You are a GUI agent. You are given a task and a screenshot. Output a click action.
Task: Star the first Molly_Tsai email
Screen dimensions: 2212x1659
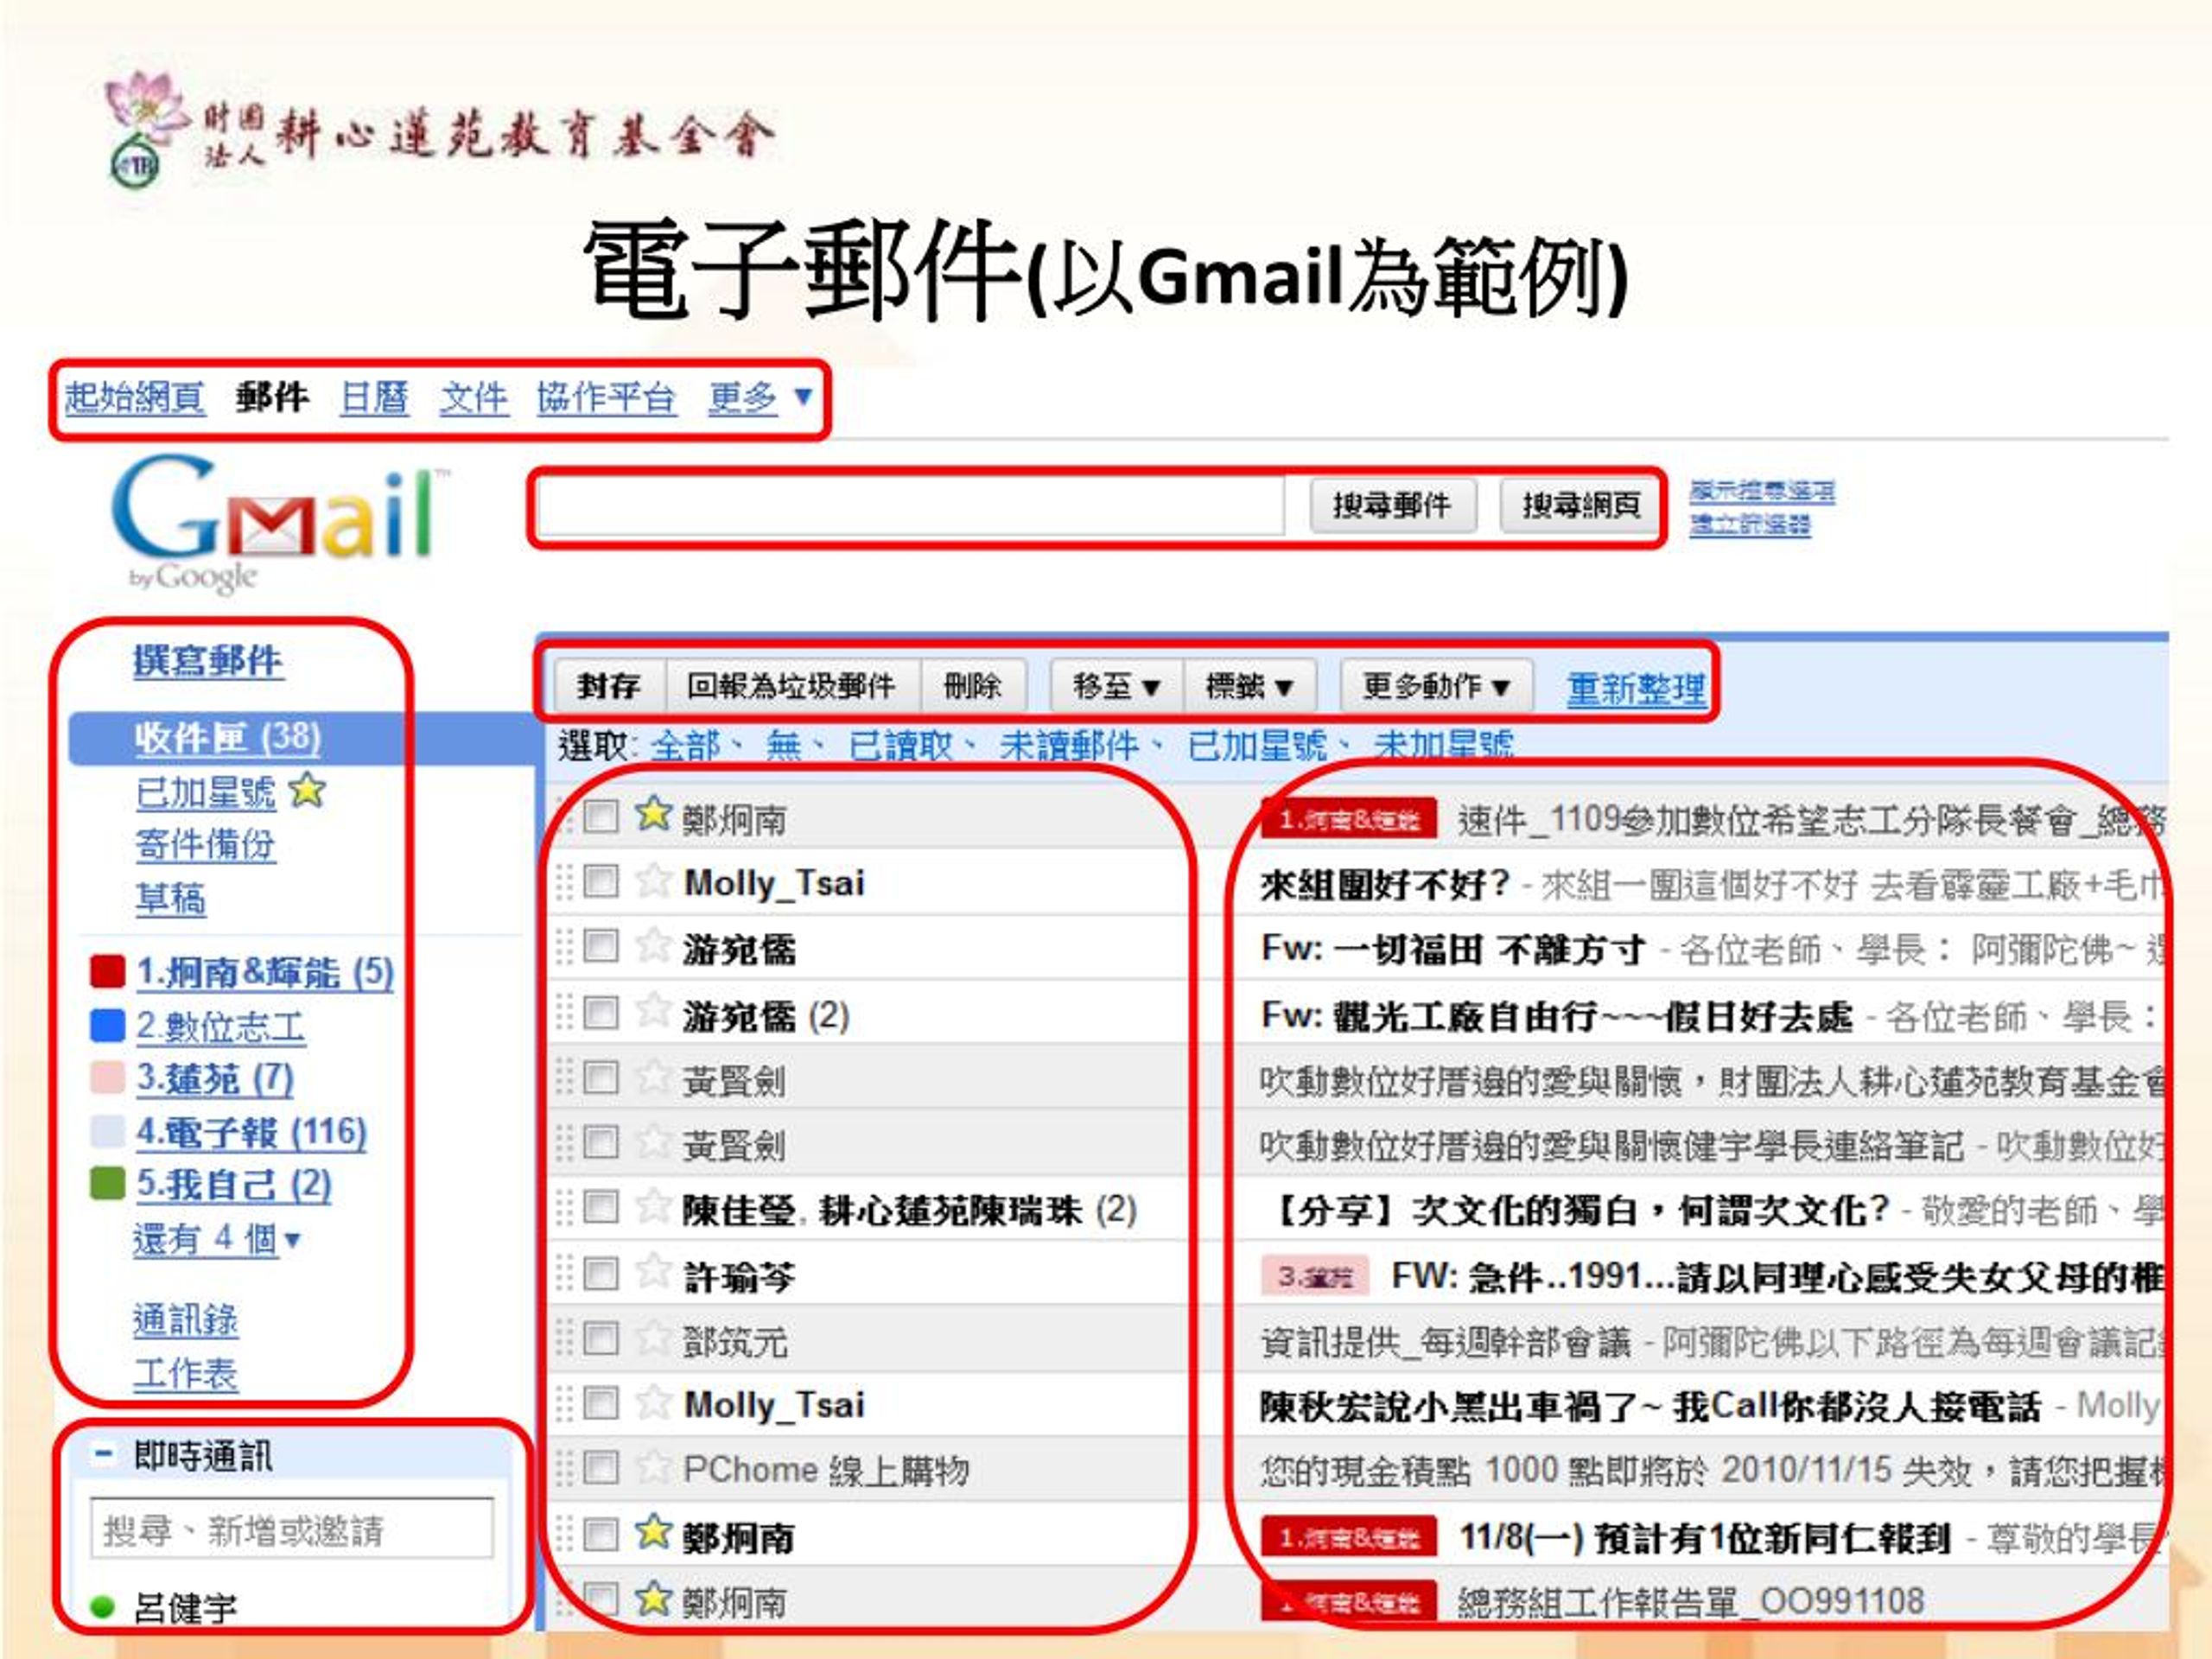click(x=653, y=881)
